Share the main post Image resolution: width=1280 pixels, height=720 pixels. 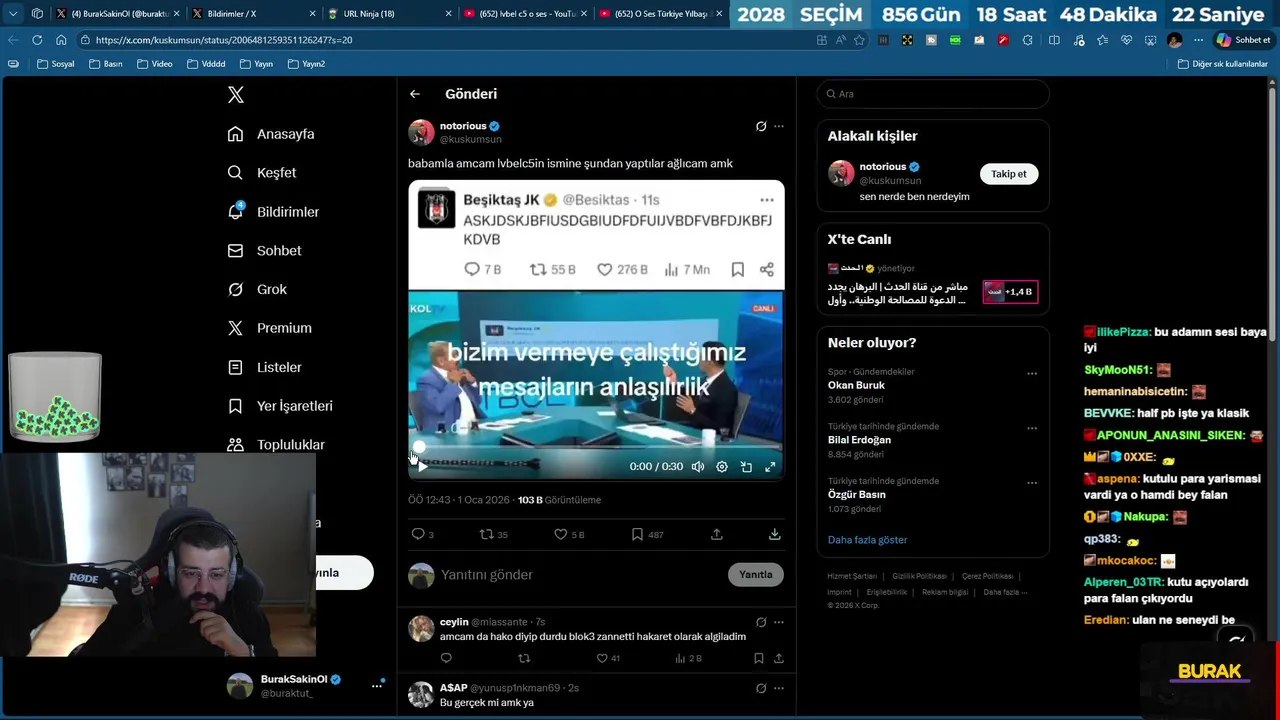[717, 535]
